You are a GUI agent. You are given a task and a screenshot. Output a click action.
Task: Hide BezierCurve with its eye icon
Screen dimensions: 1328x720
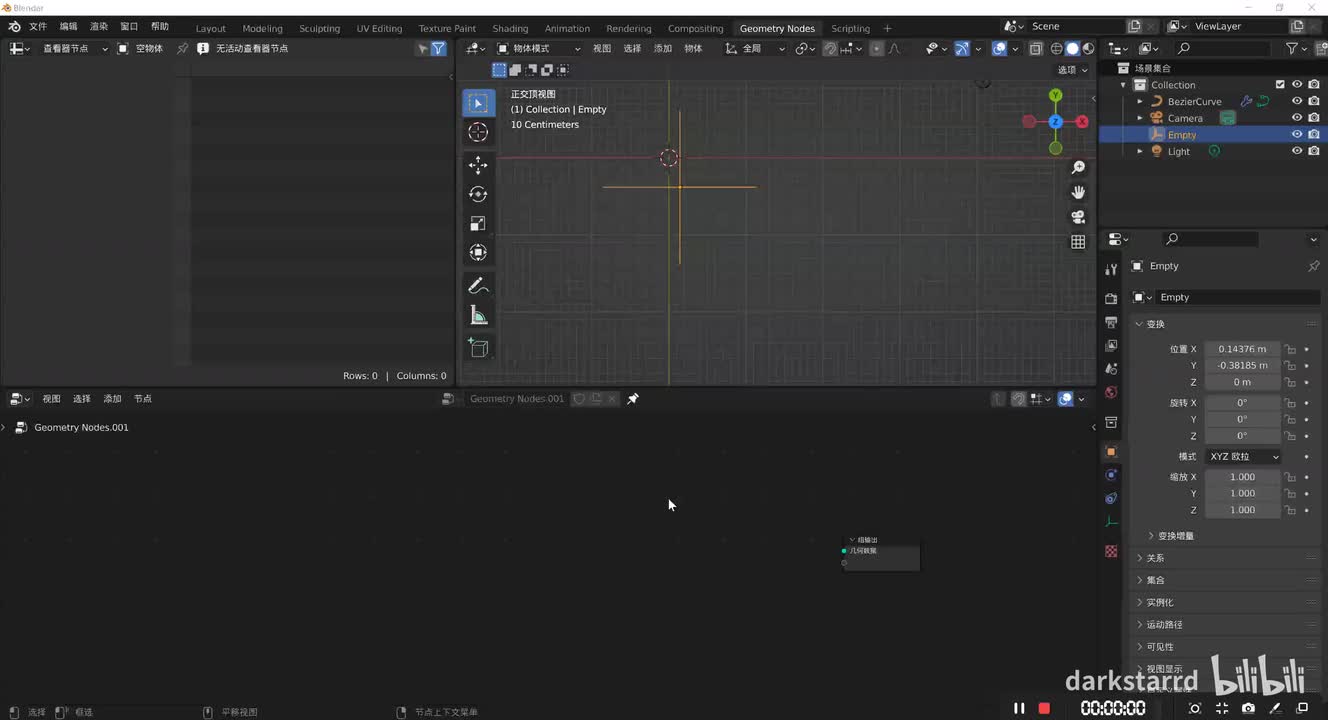point(1297,101)
